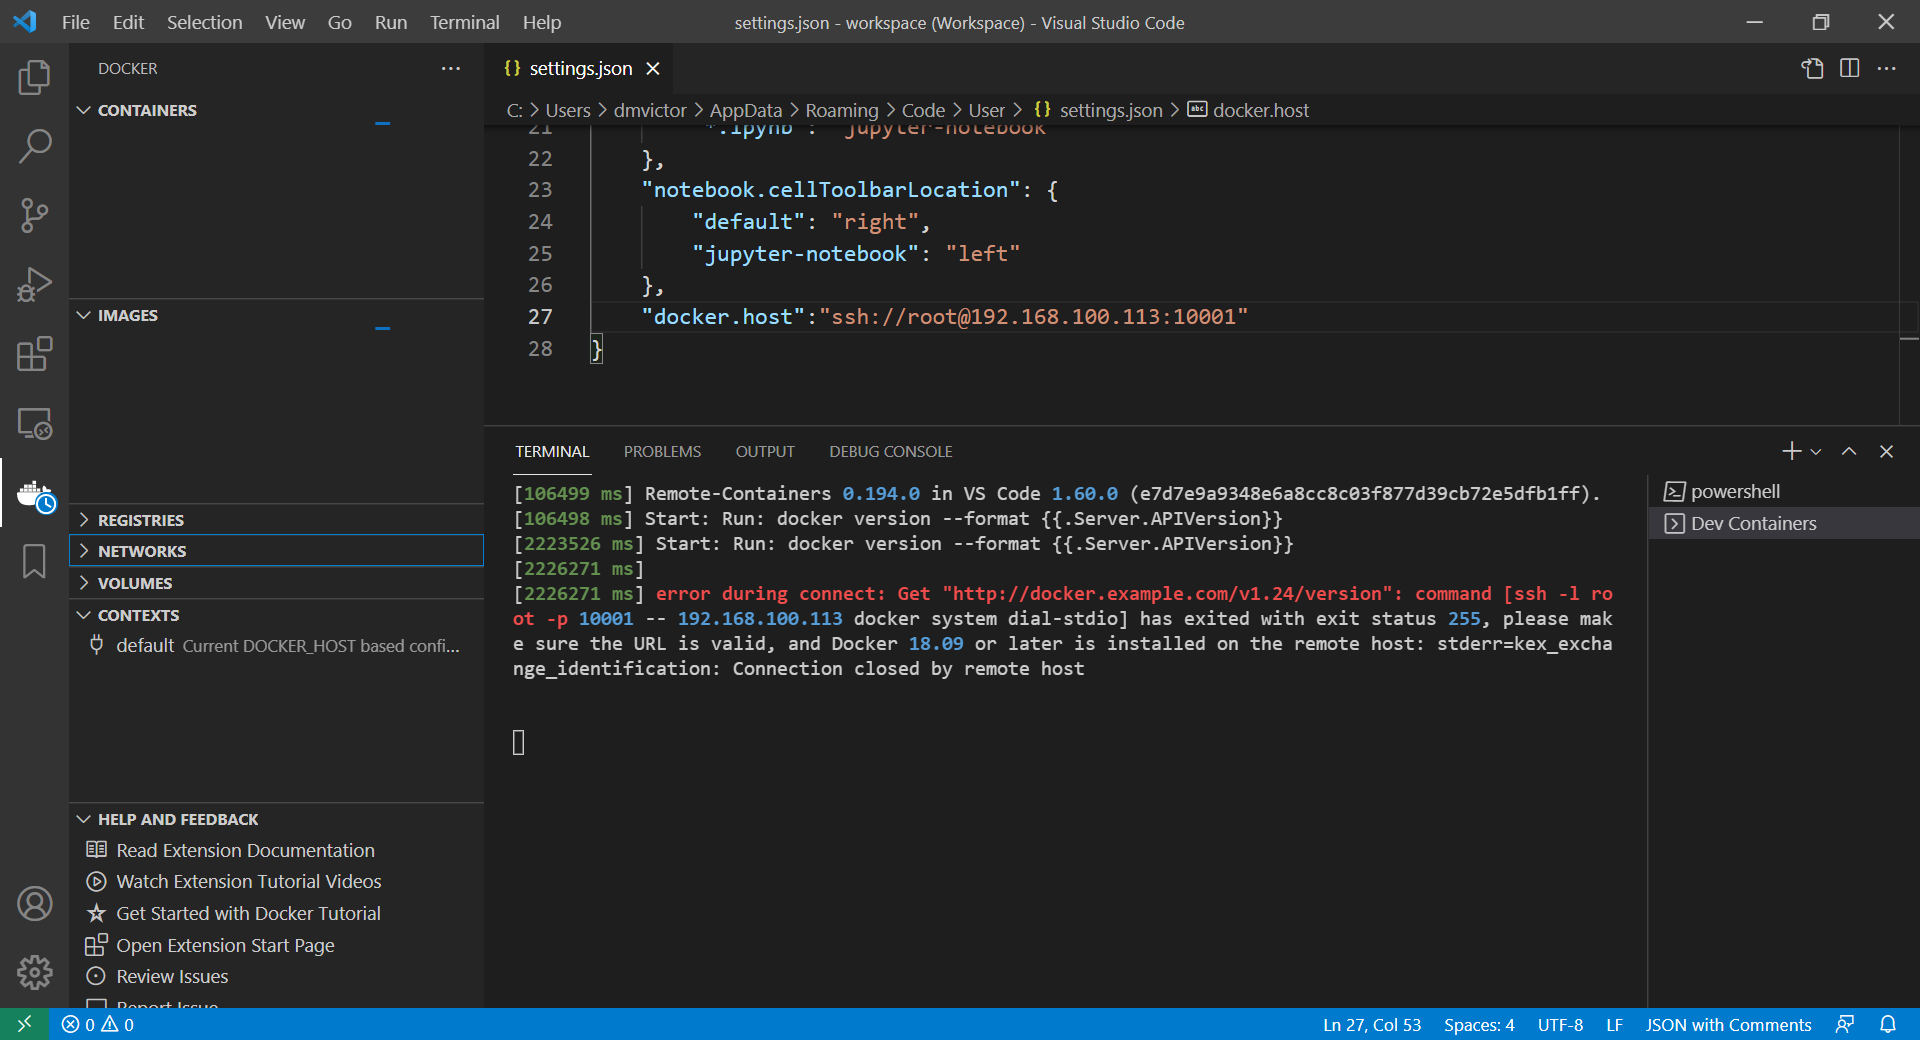Toggle notifications bell in status bar
This screenshot has height=1040, width=1920.
pyautogui.click(x=1888, y=1024)
